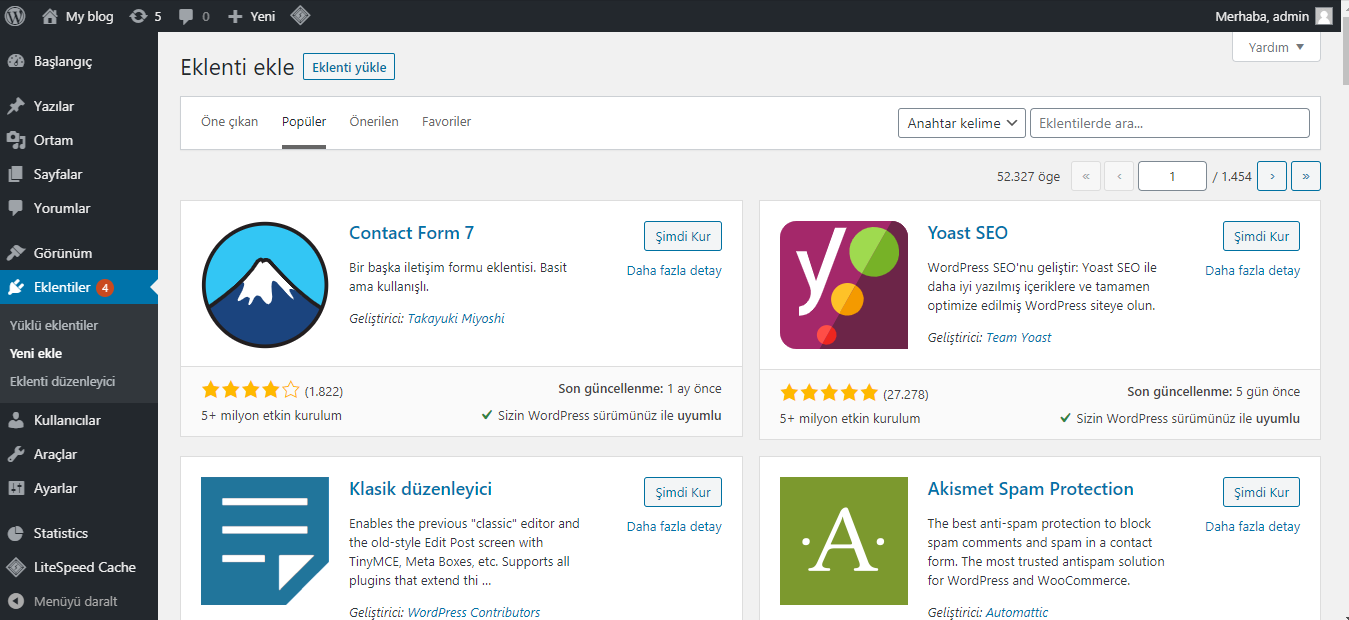1349x620 pixels.
Task: Install Akismet Spam Protection with Şimdi Kur
Action: 1262,492
